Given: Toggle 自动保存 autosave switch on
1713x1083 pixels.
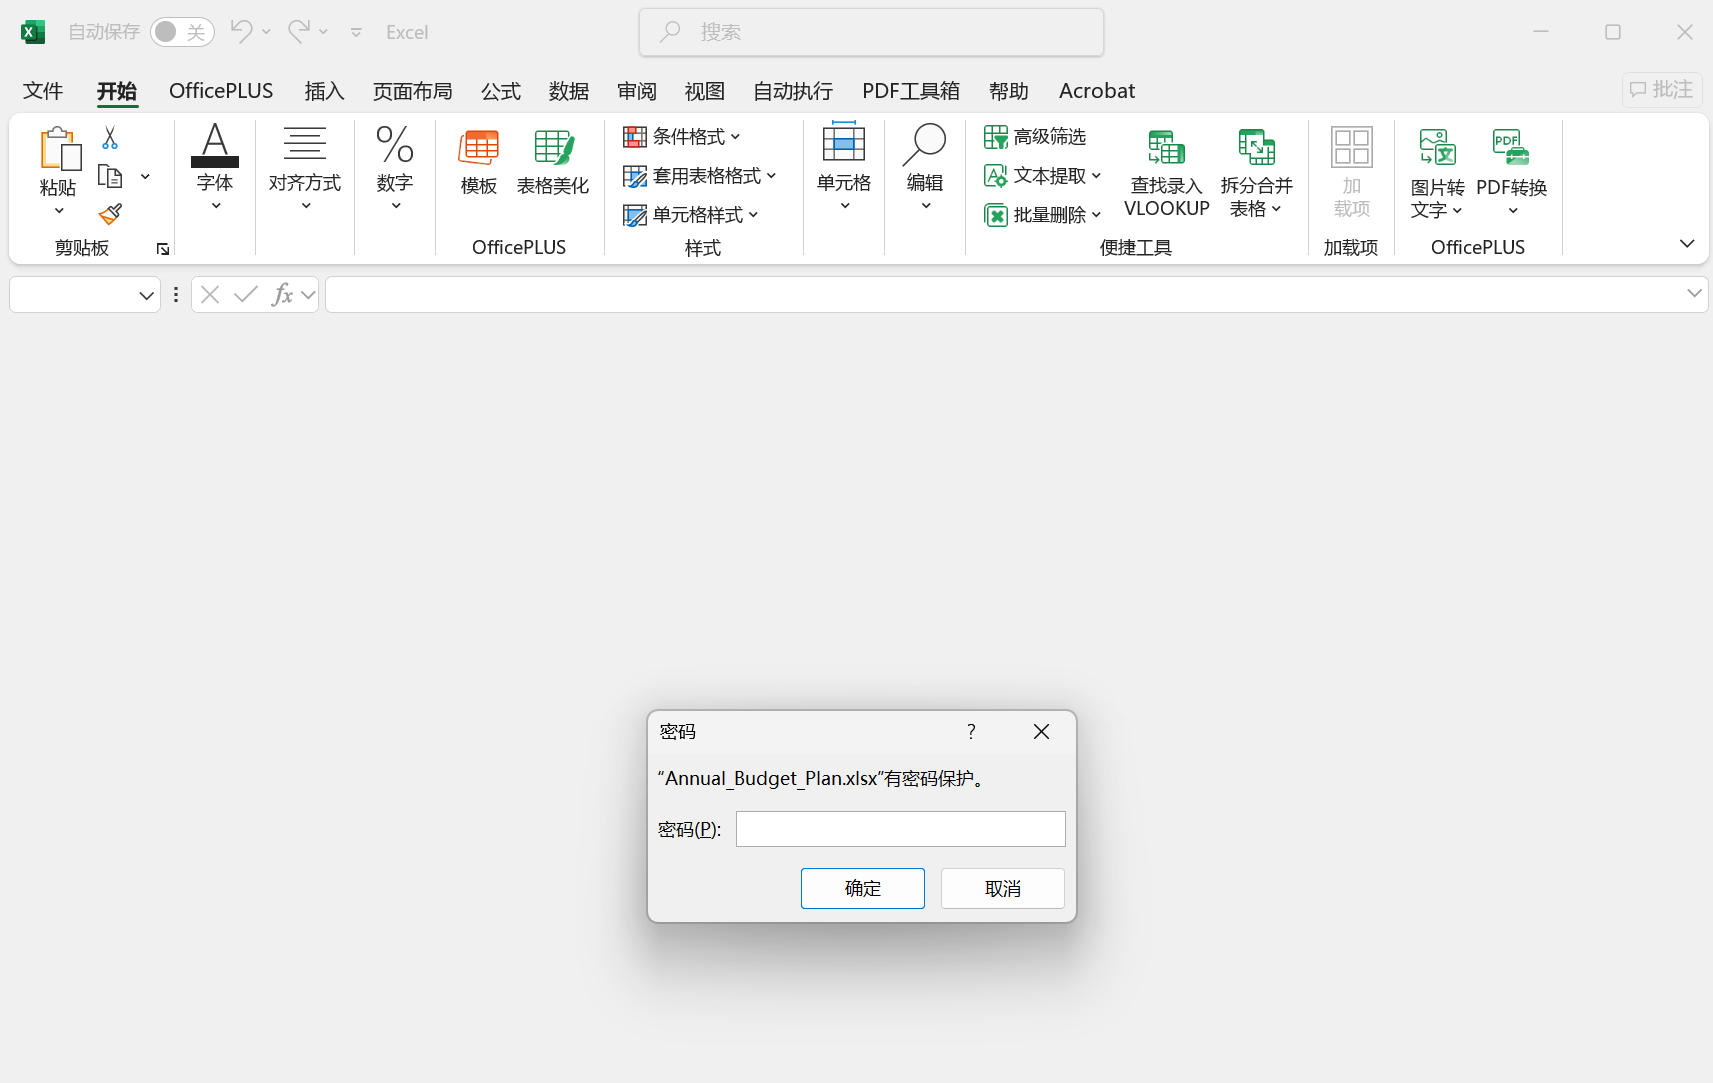Looking at the screenshot, I should point(182,31).
